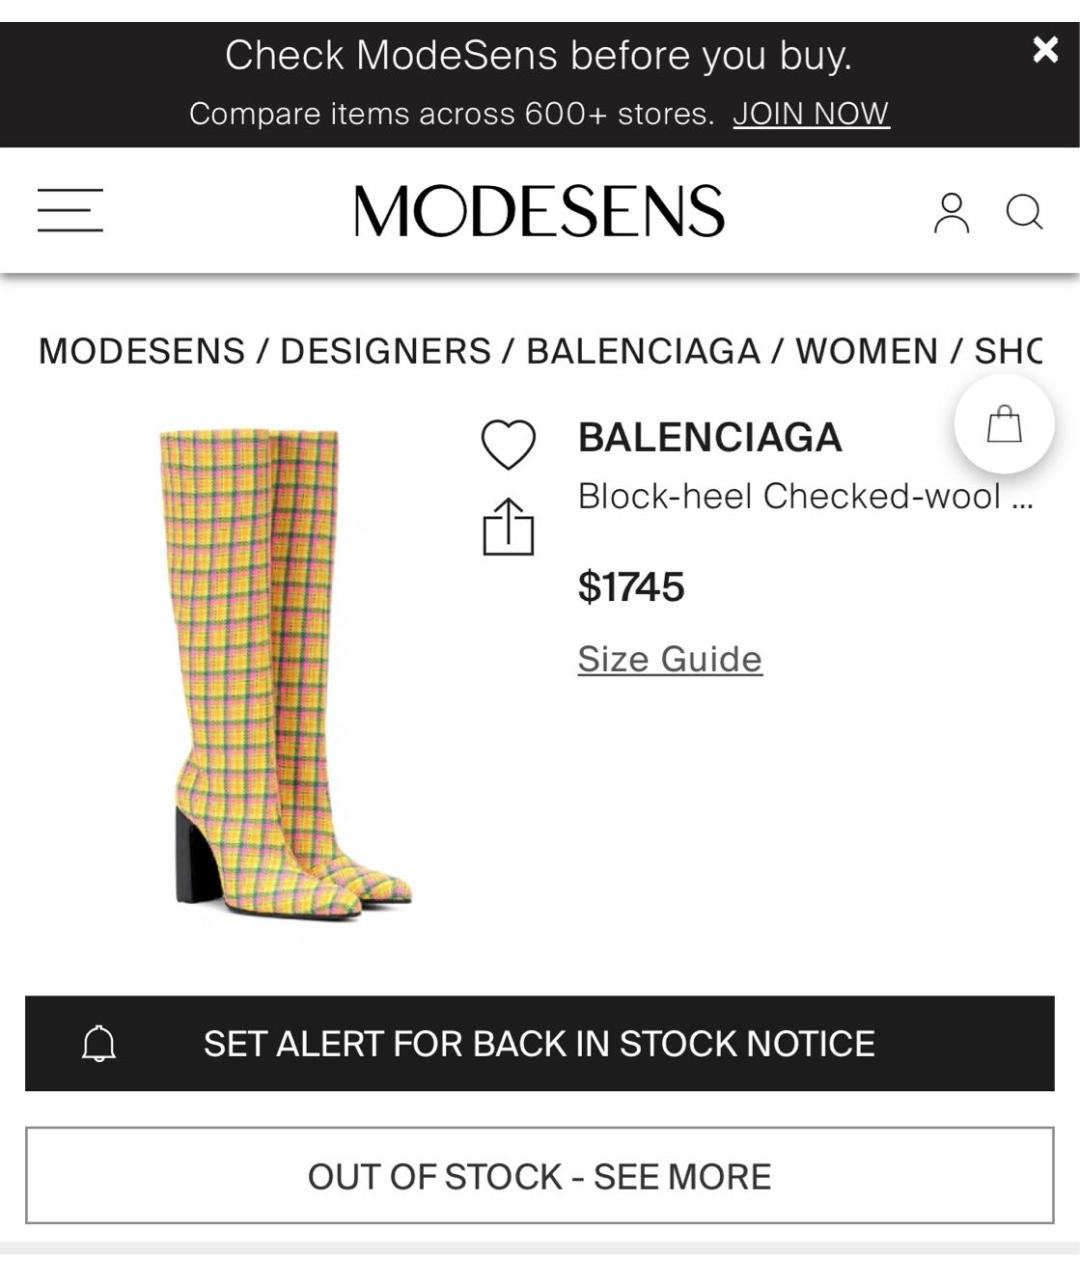Open the Size Guide link

(670, 659)
